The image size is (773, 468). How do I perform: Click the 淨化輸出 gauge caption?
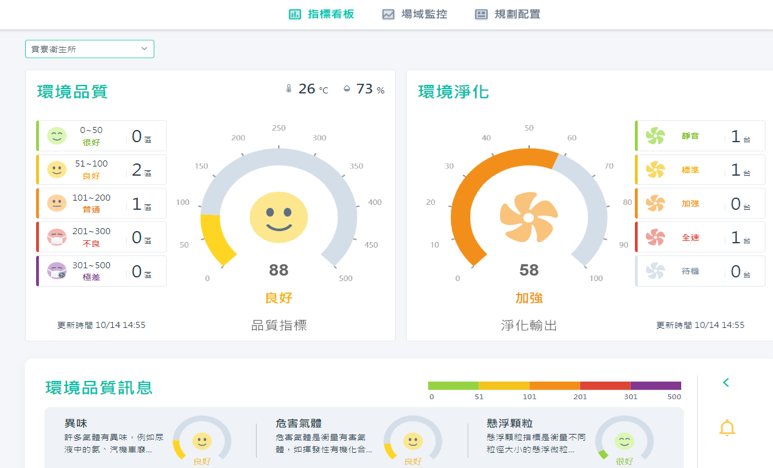point(529,325)
